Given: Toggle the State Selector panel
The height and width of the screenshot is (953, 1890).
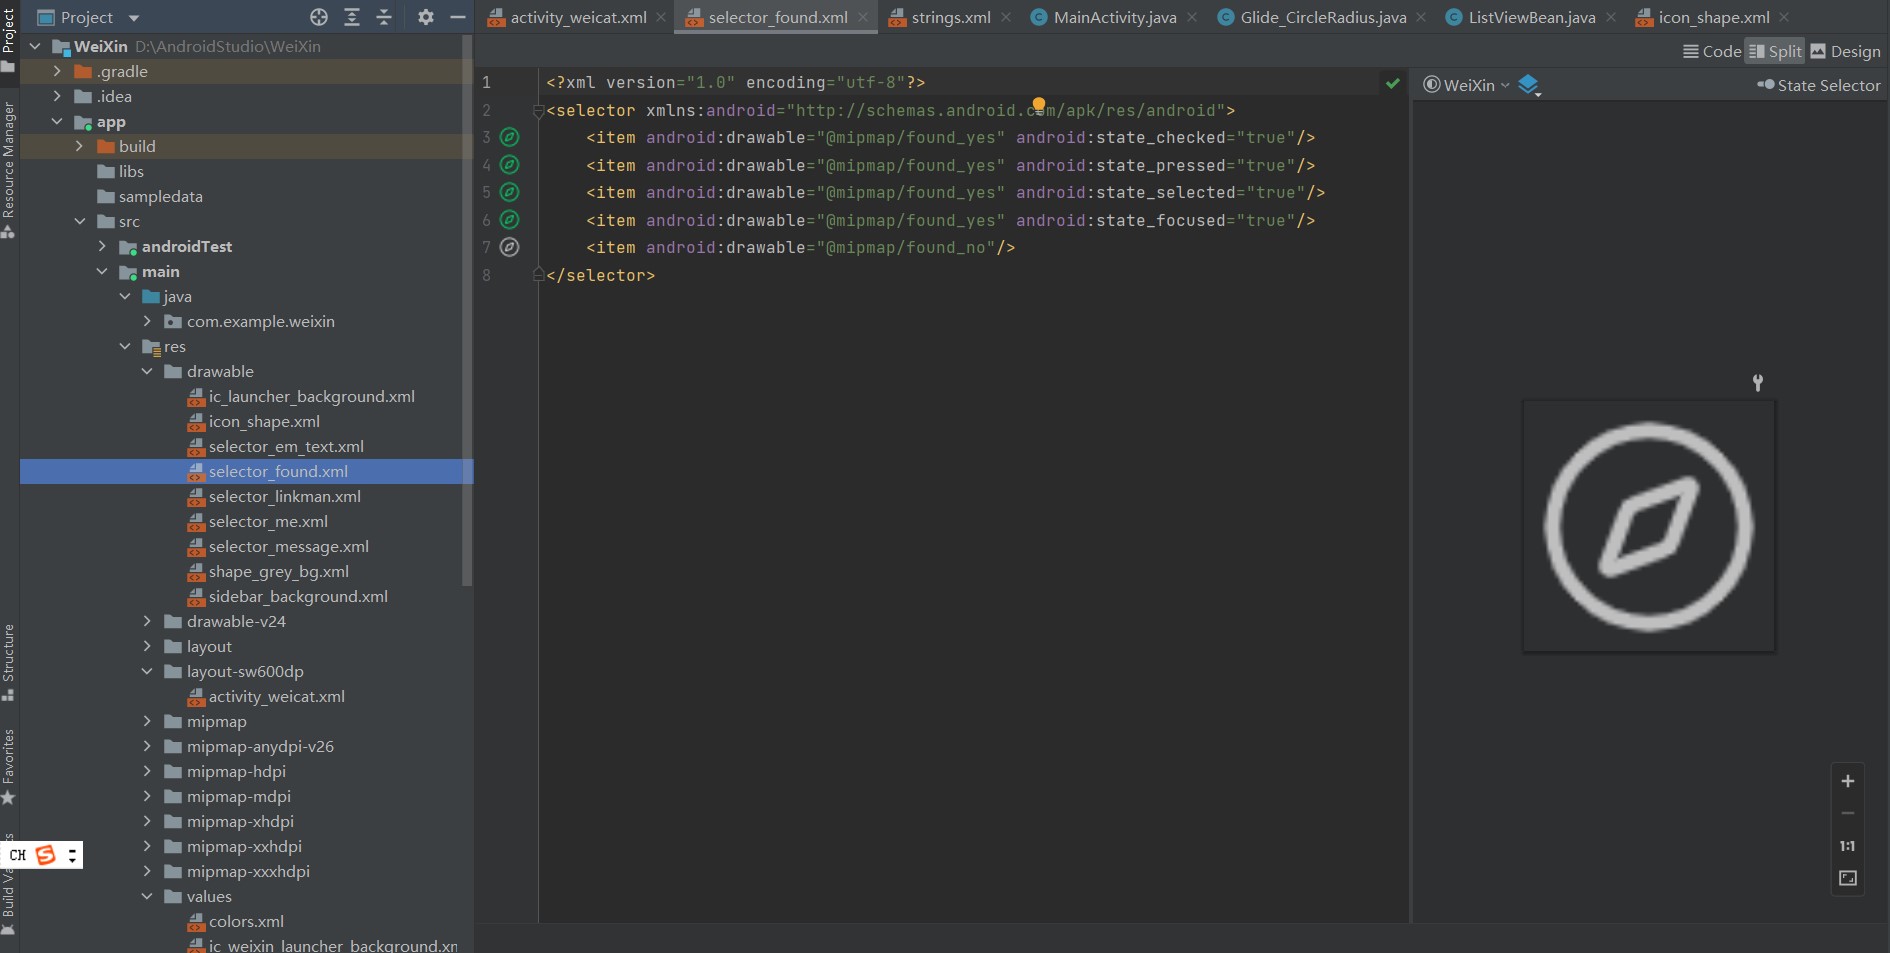Looking at the screenshot, I should point(1819,85).
